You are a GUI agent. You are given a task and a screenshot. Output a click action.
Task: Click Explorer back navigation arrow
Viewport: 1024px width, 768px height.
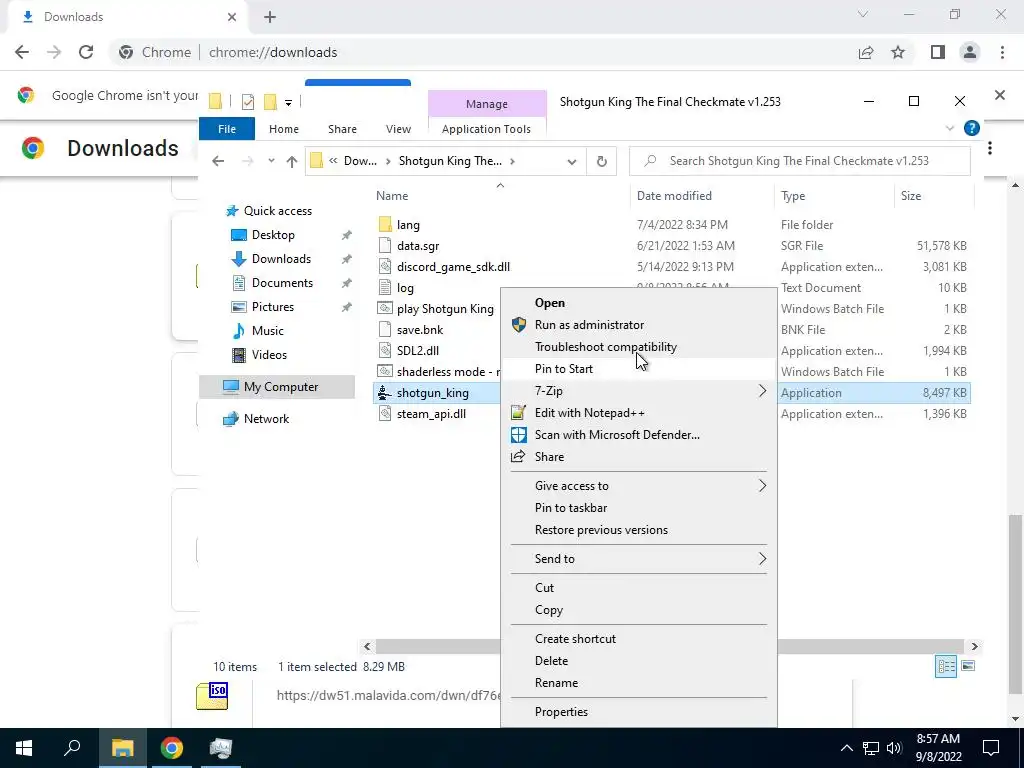[x=218, y=161]
